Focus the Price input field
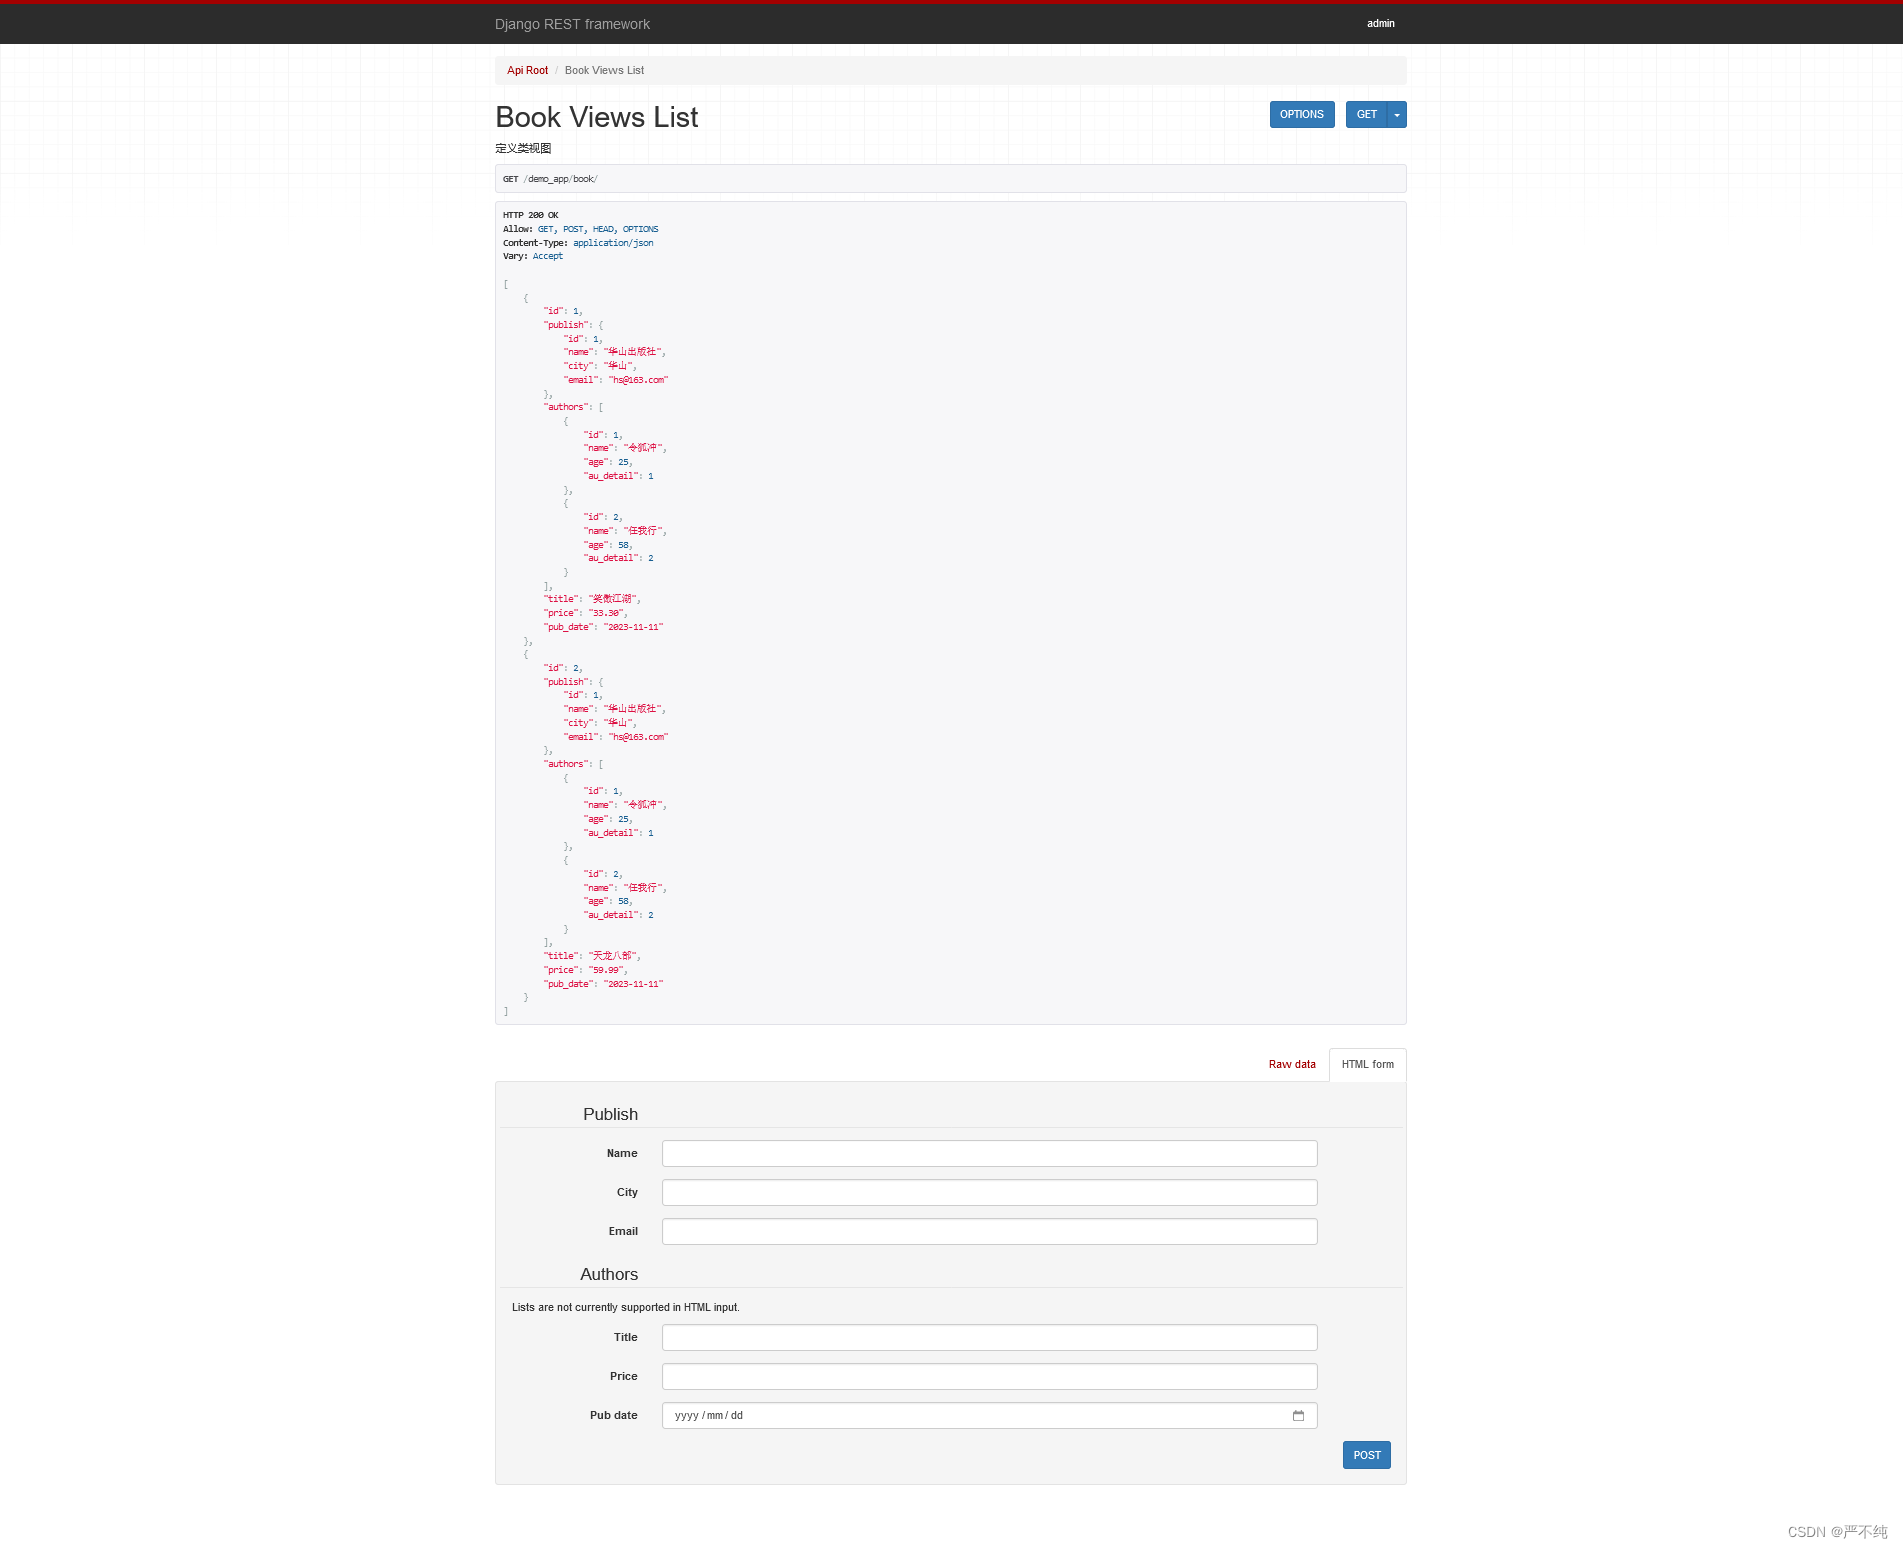Viewport: 1903px width, 1548px height. (989, 1376)
